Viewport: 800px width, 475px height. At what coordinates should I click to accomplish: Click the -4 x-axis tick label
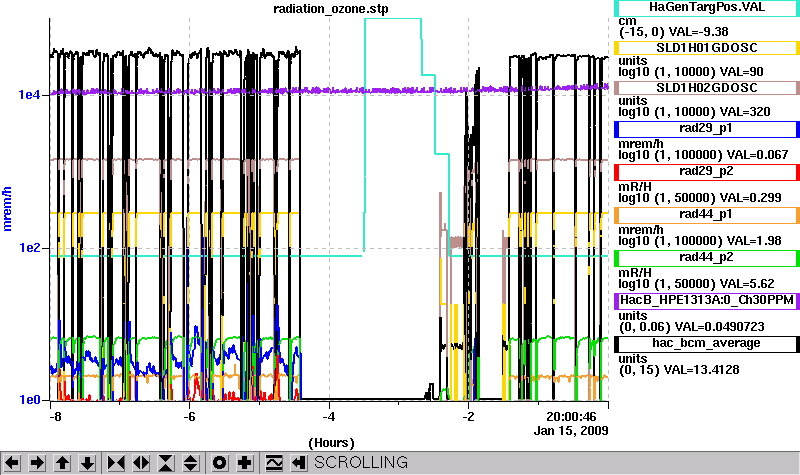point(329,417)
